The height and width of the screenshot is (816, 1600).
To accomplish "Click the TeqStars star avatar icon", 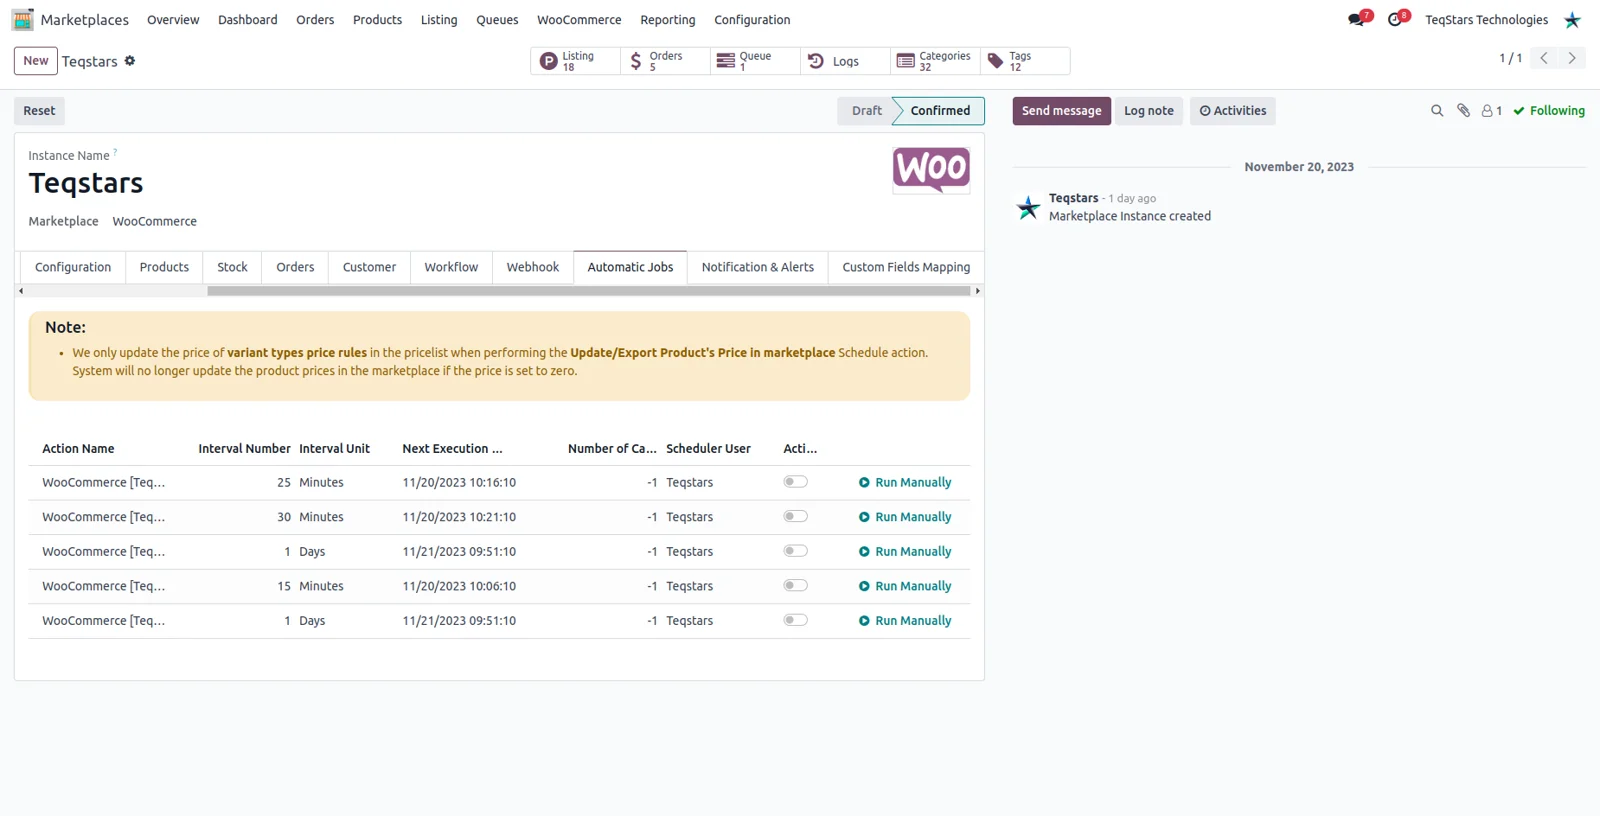I will pos(1573,20).
